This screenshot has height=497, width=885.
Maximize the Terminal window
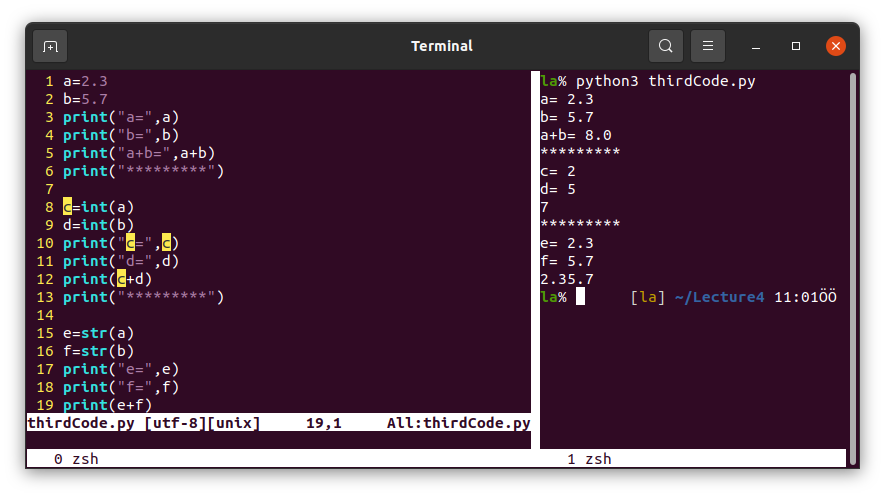[x=796, y=46]
